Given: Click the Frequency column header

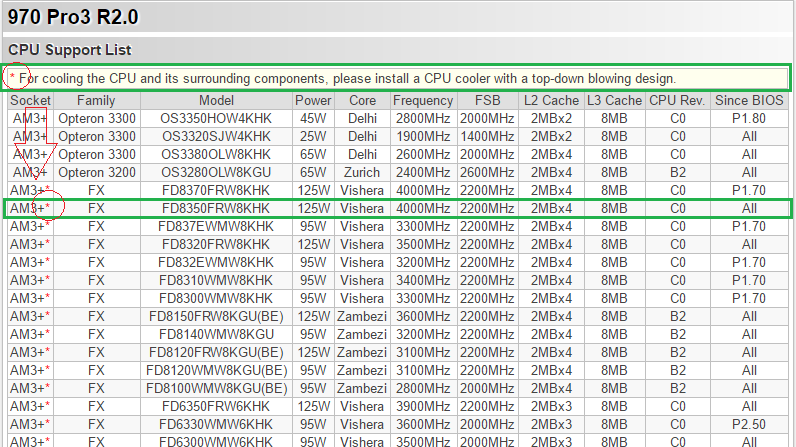Looking at the screenshot, I should point(423,100).
